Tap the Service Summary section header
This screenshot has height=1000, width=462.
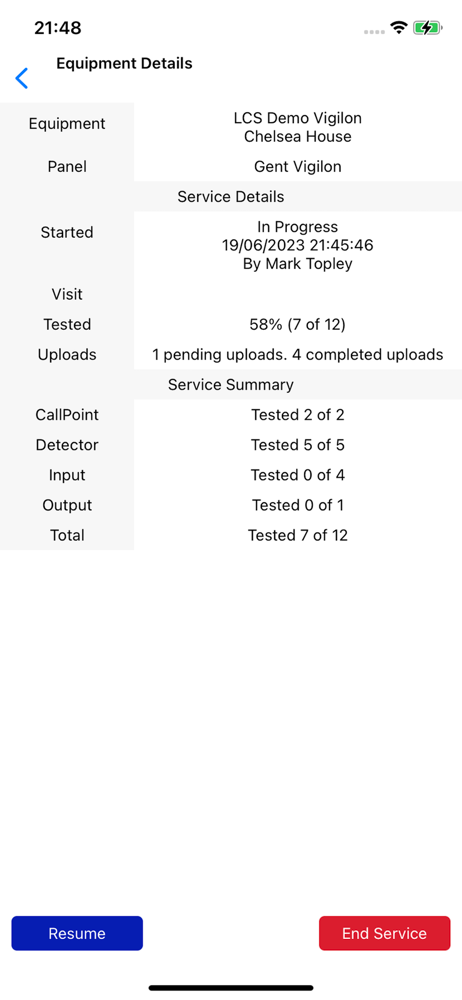click(231, 385)
